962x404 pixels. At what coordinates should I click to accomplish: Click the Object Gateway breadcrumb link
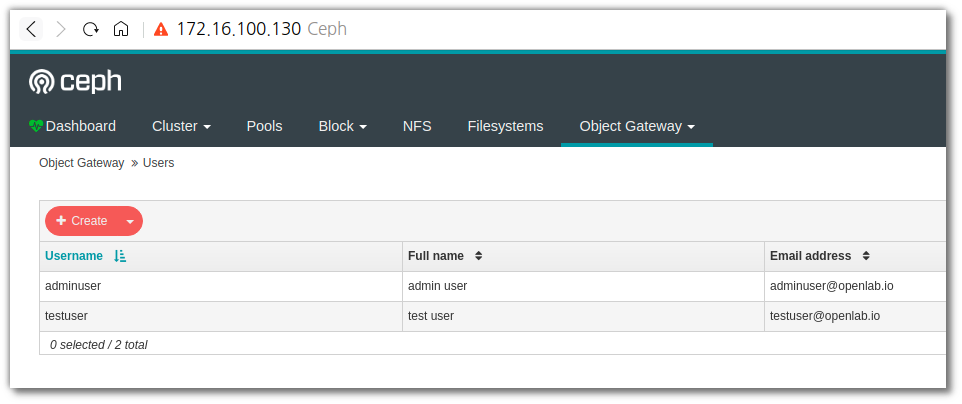pos(82,163)
